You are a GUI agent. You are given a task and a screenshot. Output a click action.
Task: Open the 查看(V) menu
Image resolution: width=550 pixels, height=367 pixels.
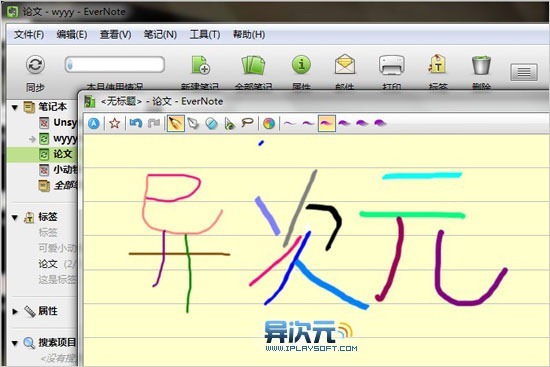point(115,34)
